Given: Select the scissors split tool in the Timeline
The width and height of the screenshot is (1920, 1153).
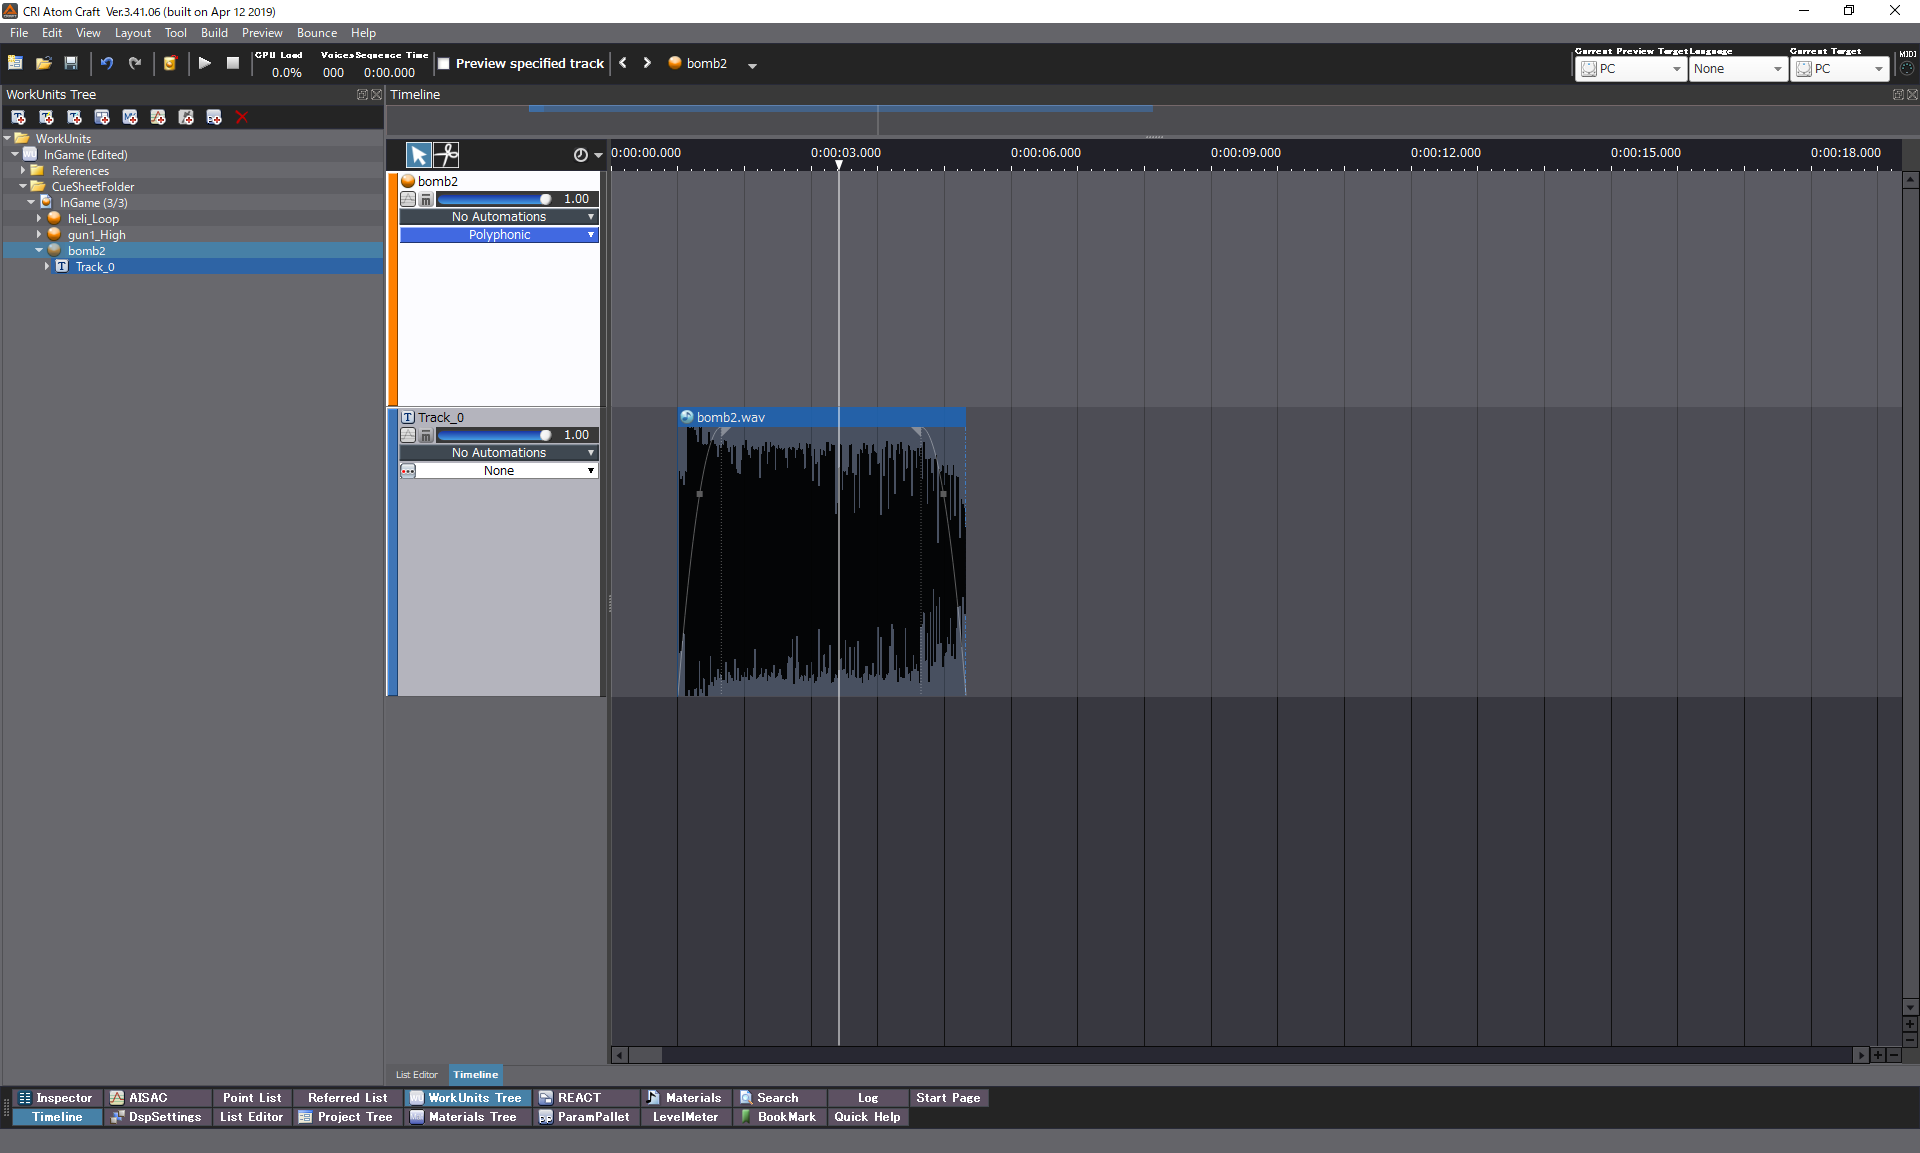Looking at the screenshot, I should tap(446, 155).
